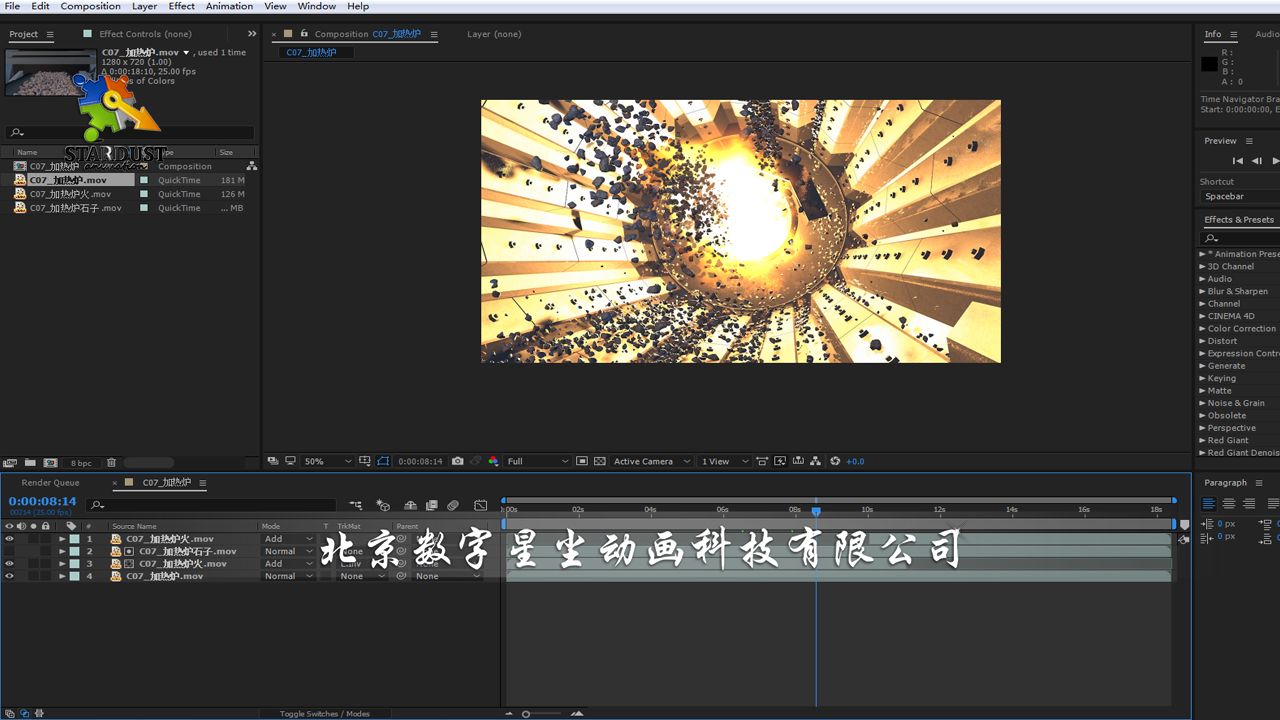This screenshot has height=720, width=1280.
Task: Click the timeline current time 0:00:08:14
Action: (42, 501)
